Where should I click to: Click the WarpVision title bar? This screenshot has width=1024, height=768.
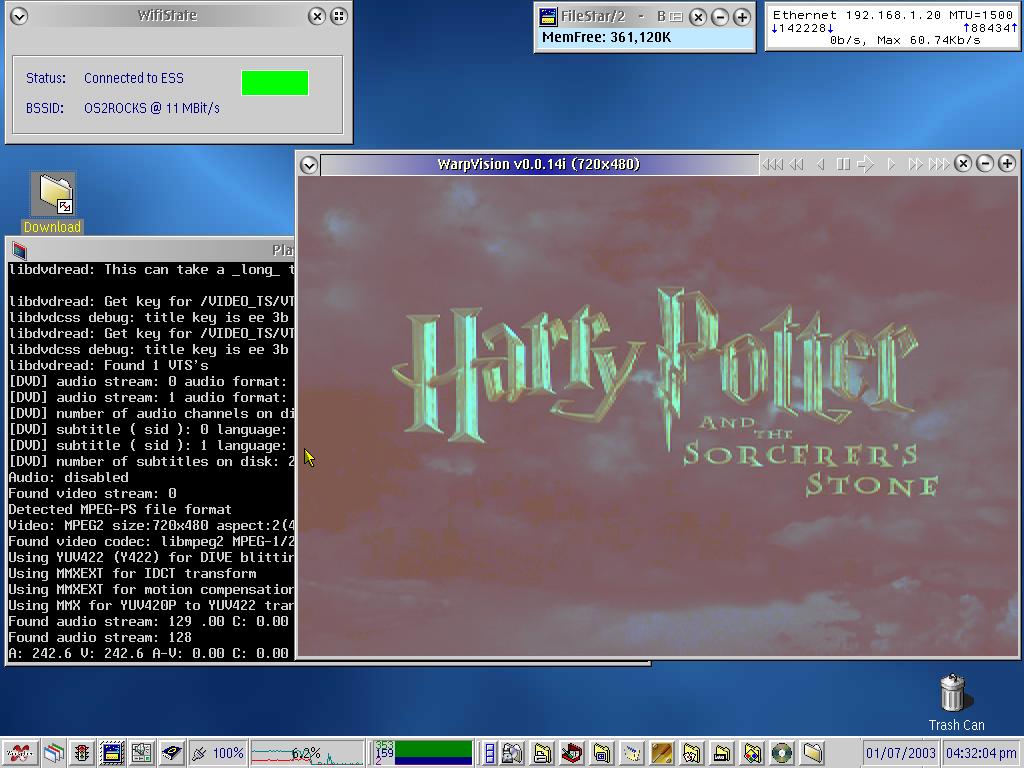[x=539, y=164]
